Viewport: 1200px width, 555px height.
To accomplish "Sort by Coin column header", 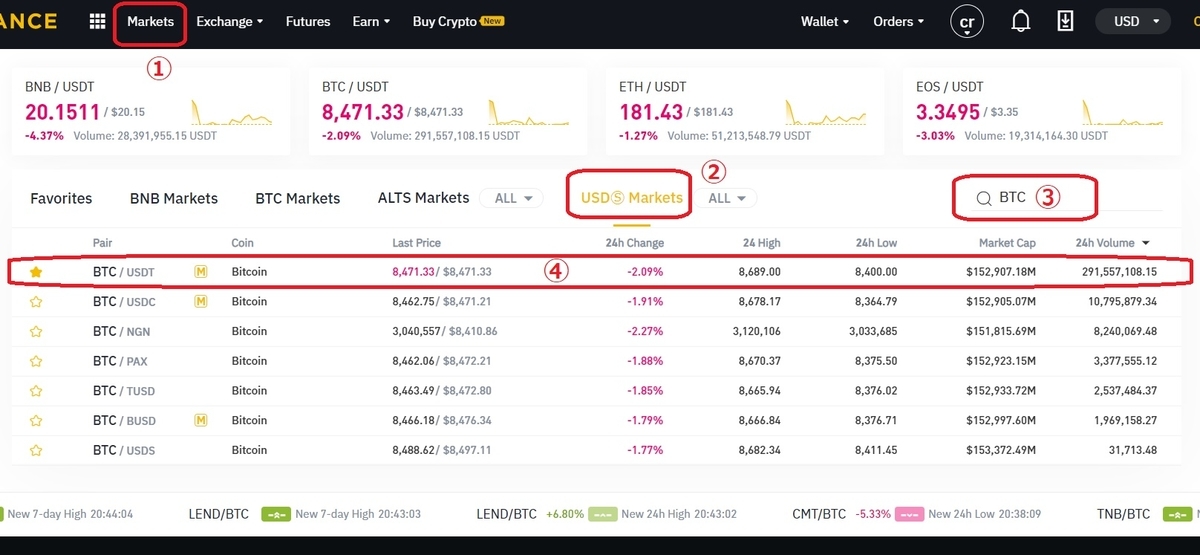I will [x=243, y=243].
